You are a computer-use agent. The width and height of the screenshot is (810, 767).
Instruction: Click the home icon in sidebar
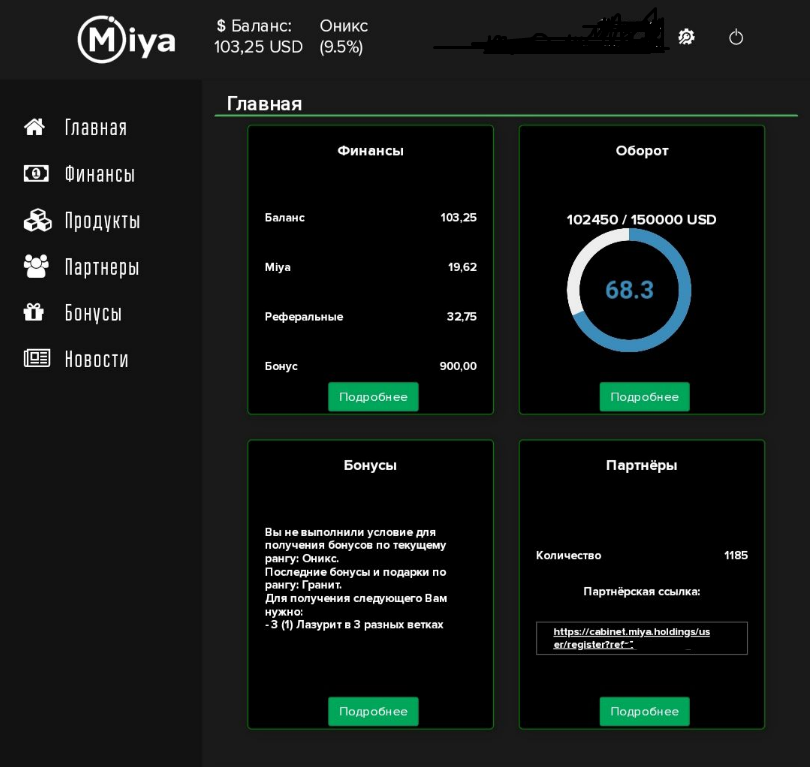[35, 127]
